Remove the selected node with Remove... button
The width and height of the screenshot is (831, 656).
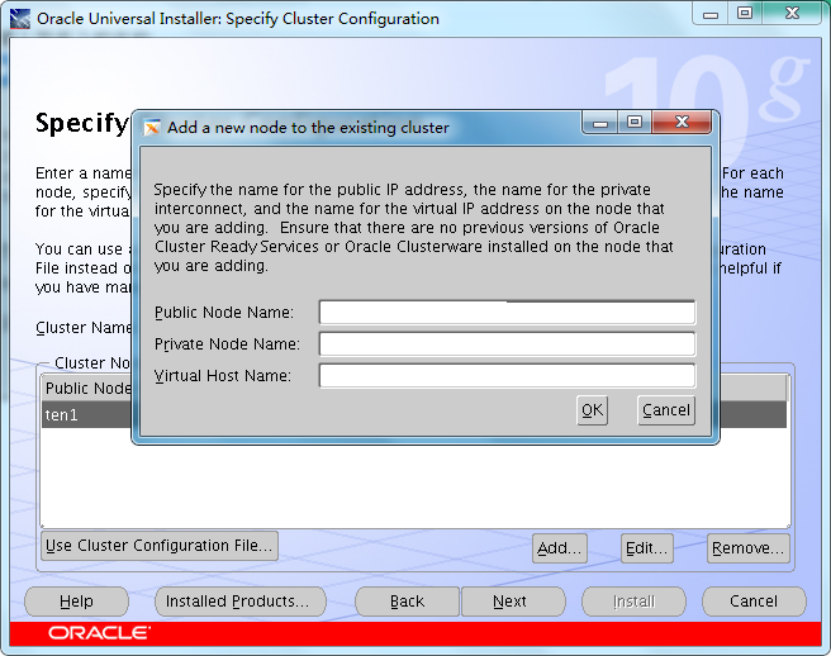click(748, 548)
